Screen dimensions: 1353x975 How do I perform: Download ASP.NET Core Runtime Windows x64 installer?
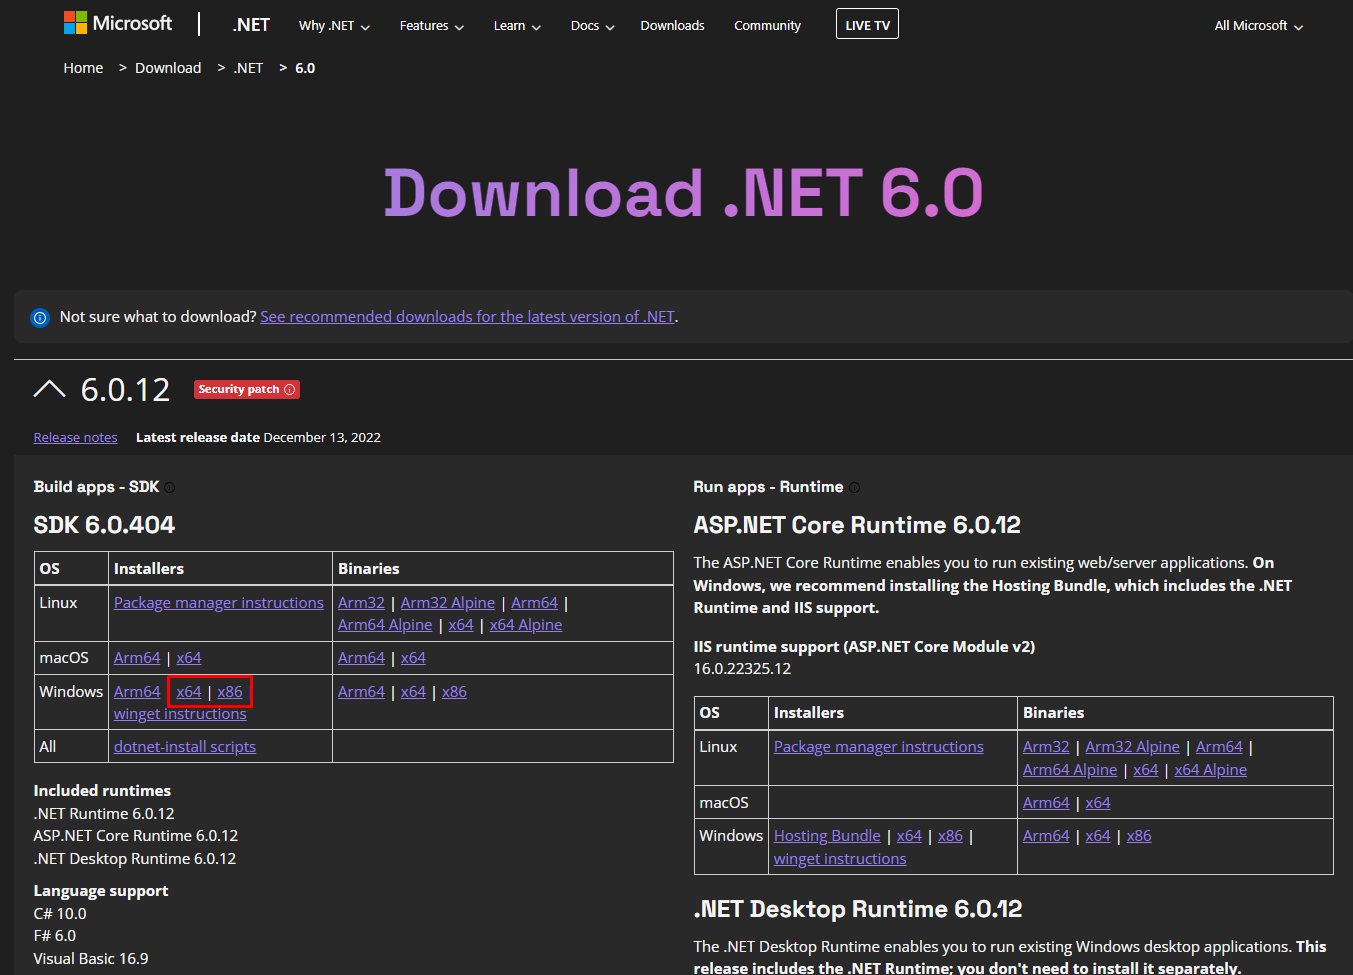909,836
